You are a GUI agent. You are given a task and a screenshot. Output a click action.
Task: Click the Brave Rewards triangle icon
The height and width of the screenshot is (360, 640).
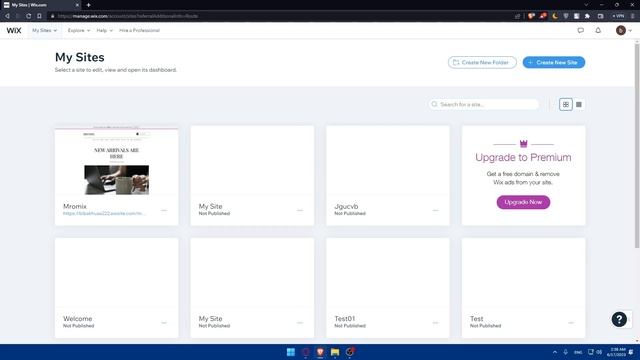click(543, 16)
